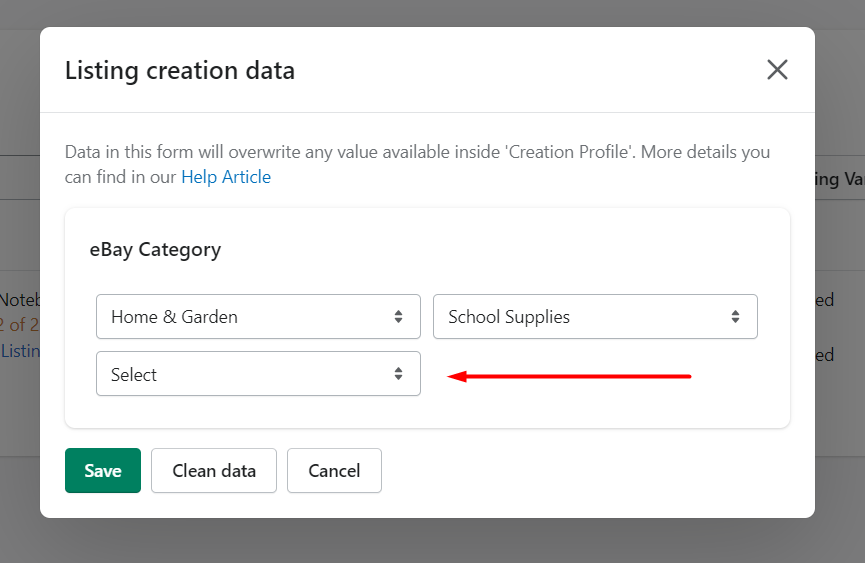Screen dimensions: 865x563
Task: Save the listing creation data
Action: 103,471
